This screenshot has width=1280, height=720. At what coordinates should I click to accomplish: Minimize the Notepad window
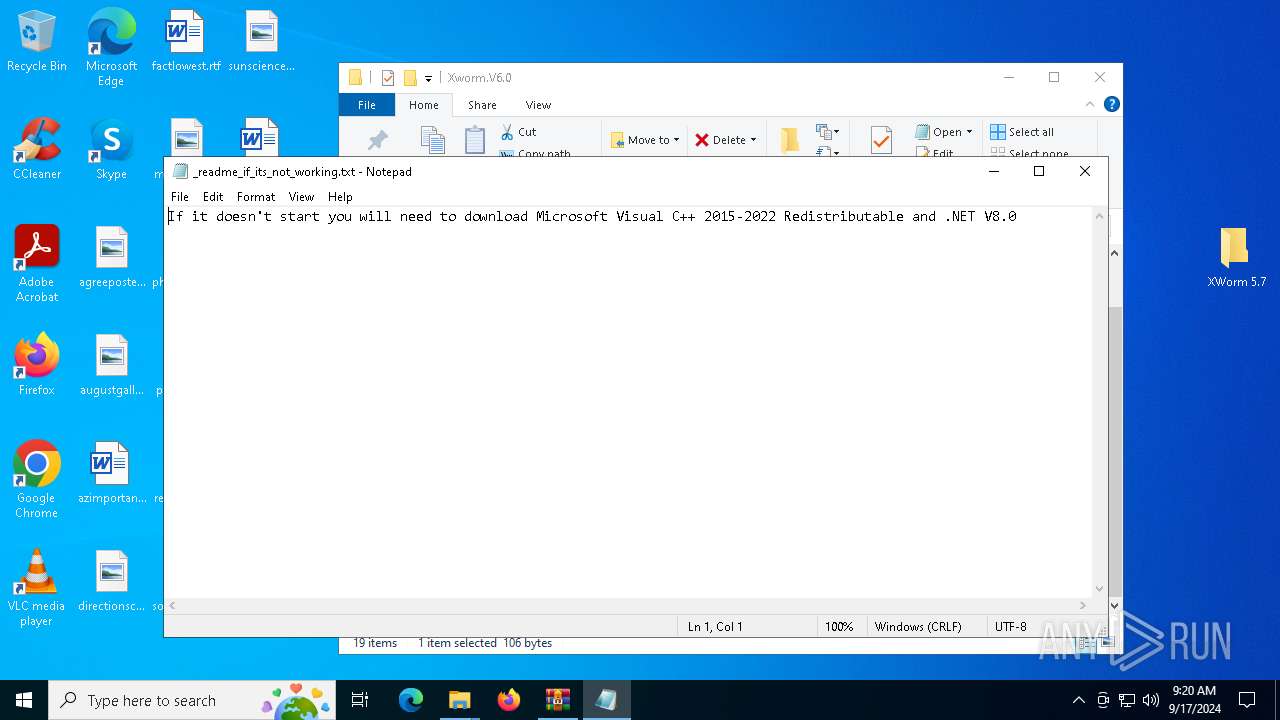tap(994, 172)
